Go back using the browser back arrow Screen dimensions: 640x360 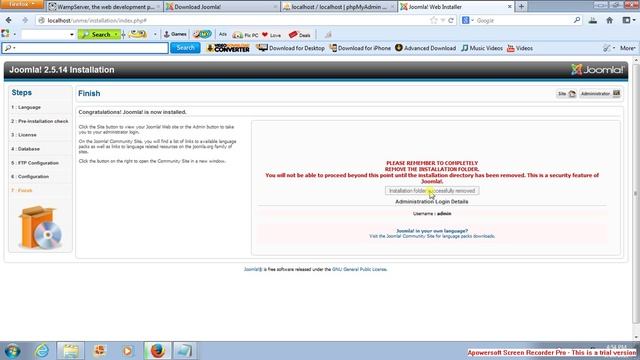pos(9,20)
